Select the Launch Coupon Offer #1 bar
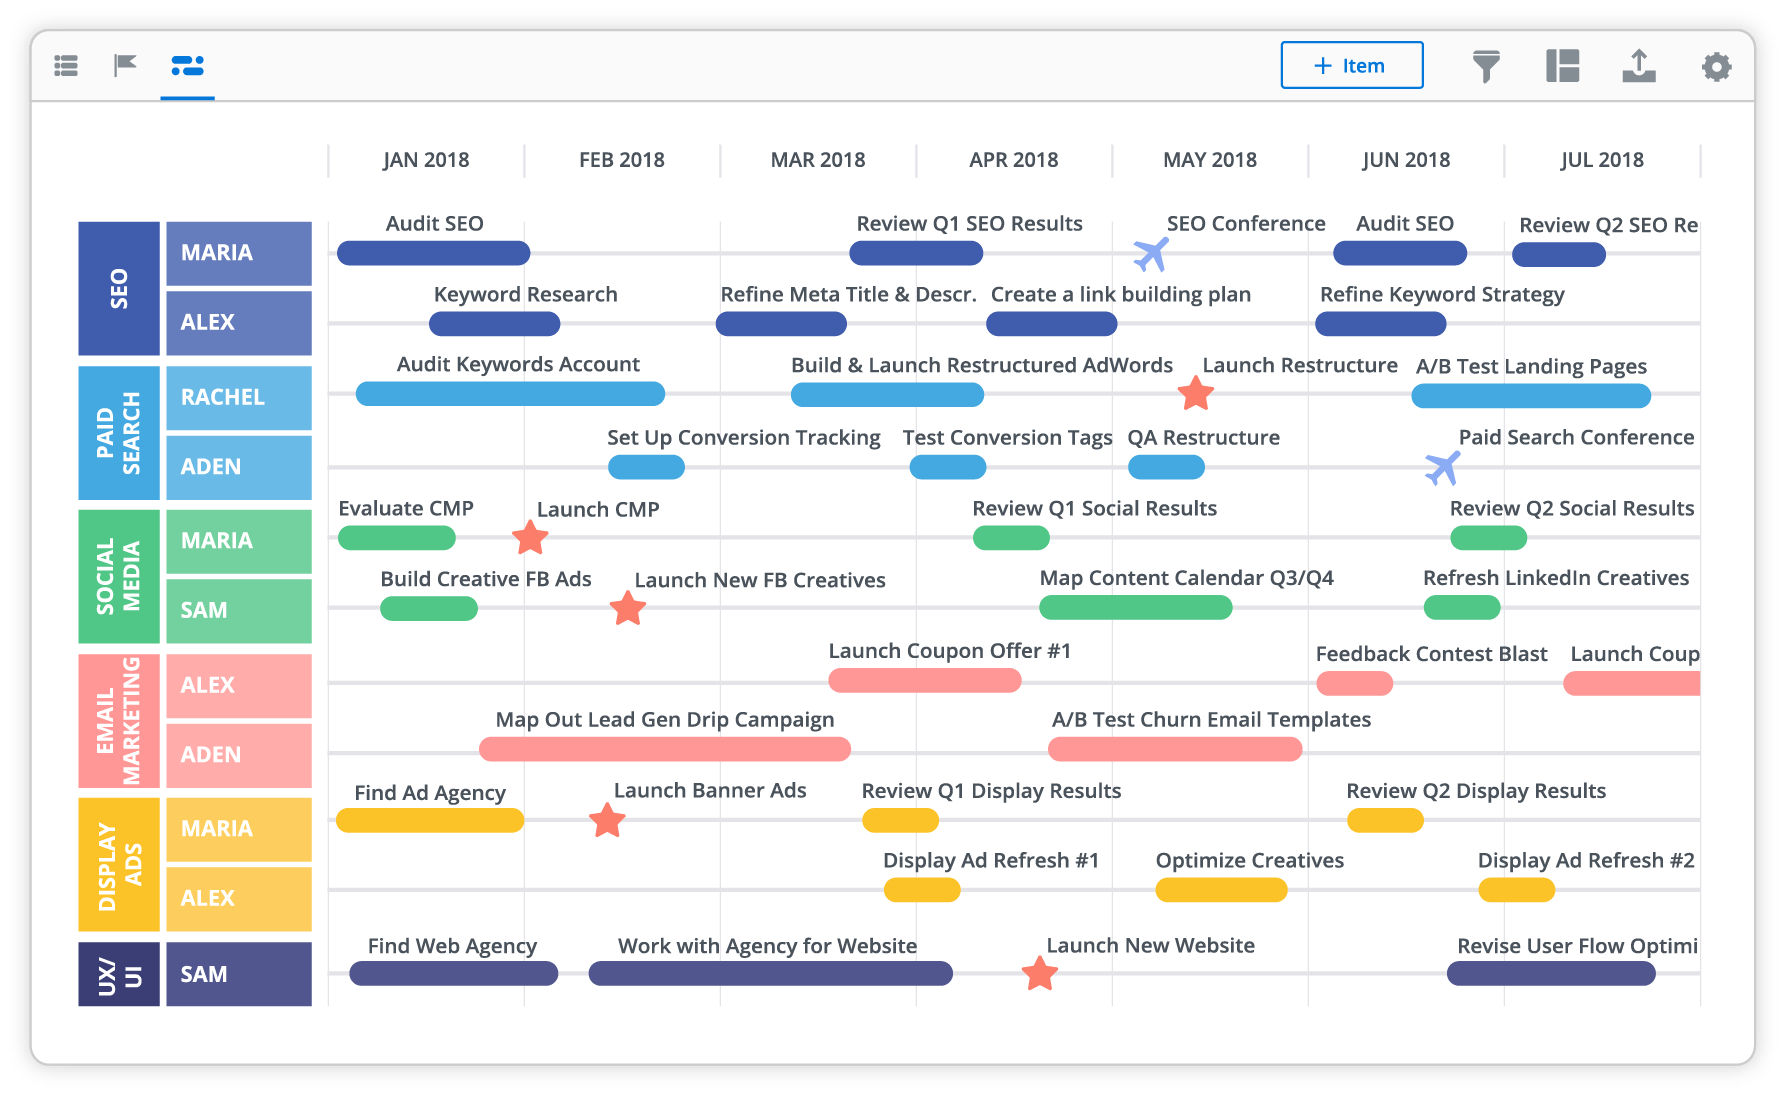This screenshot has height=1096, width=1786. point(923,680)
